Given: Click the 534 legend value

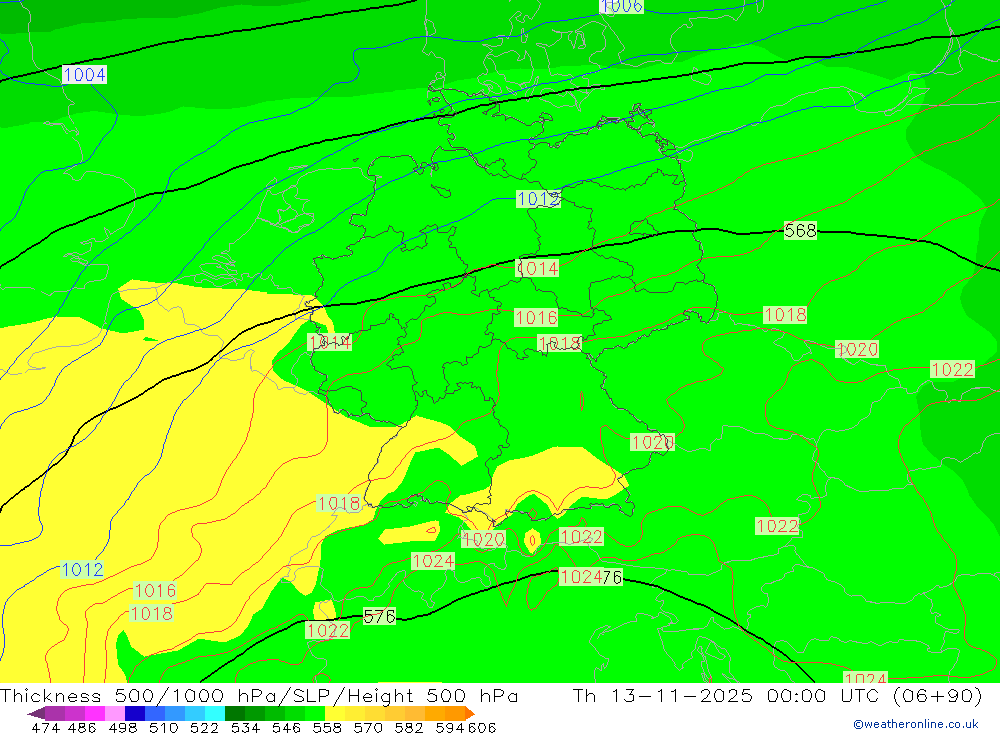Looking at the screenshot, I should pos(245,727).
